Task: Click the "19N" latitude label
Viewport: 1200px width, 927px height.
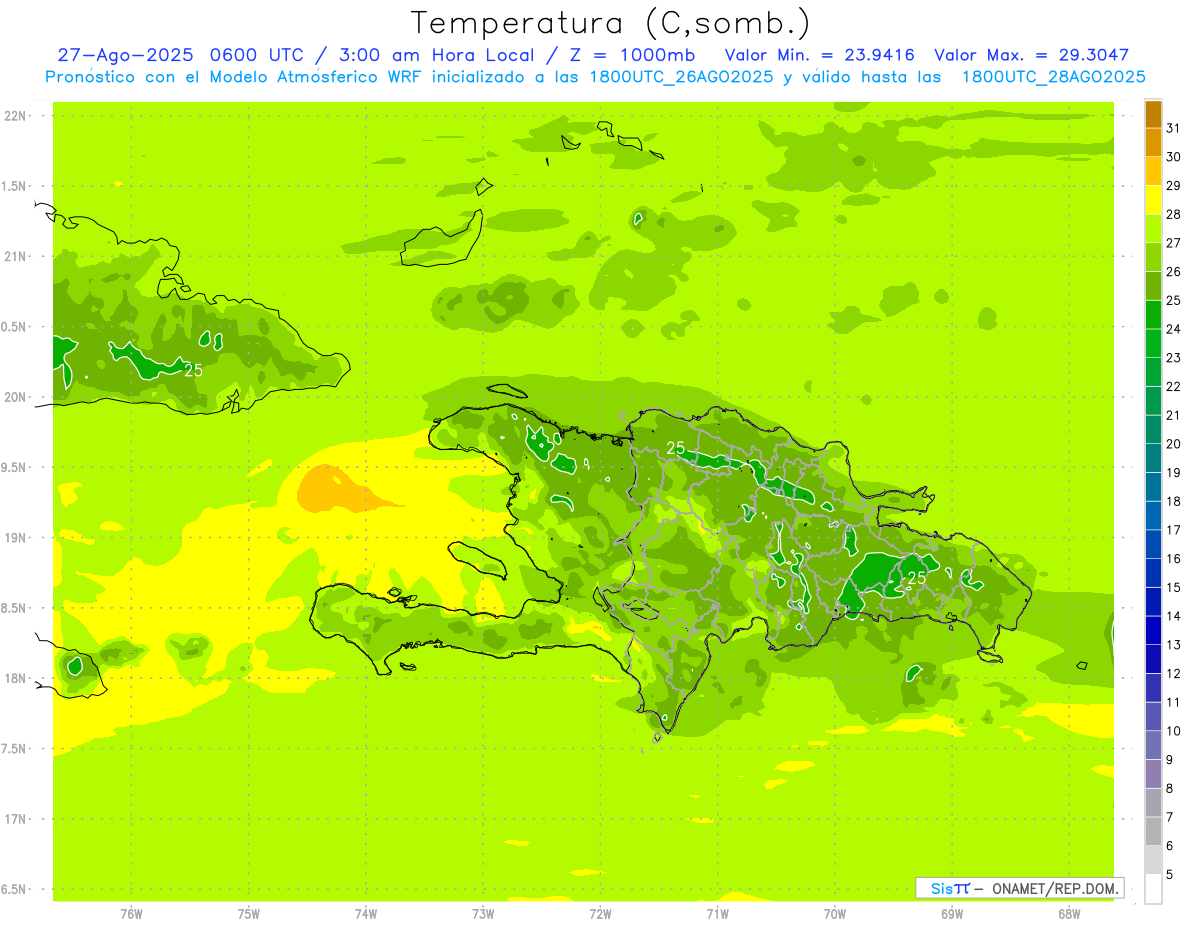Action: tap(16, 538)
